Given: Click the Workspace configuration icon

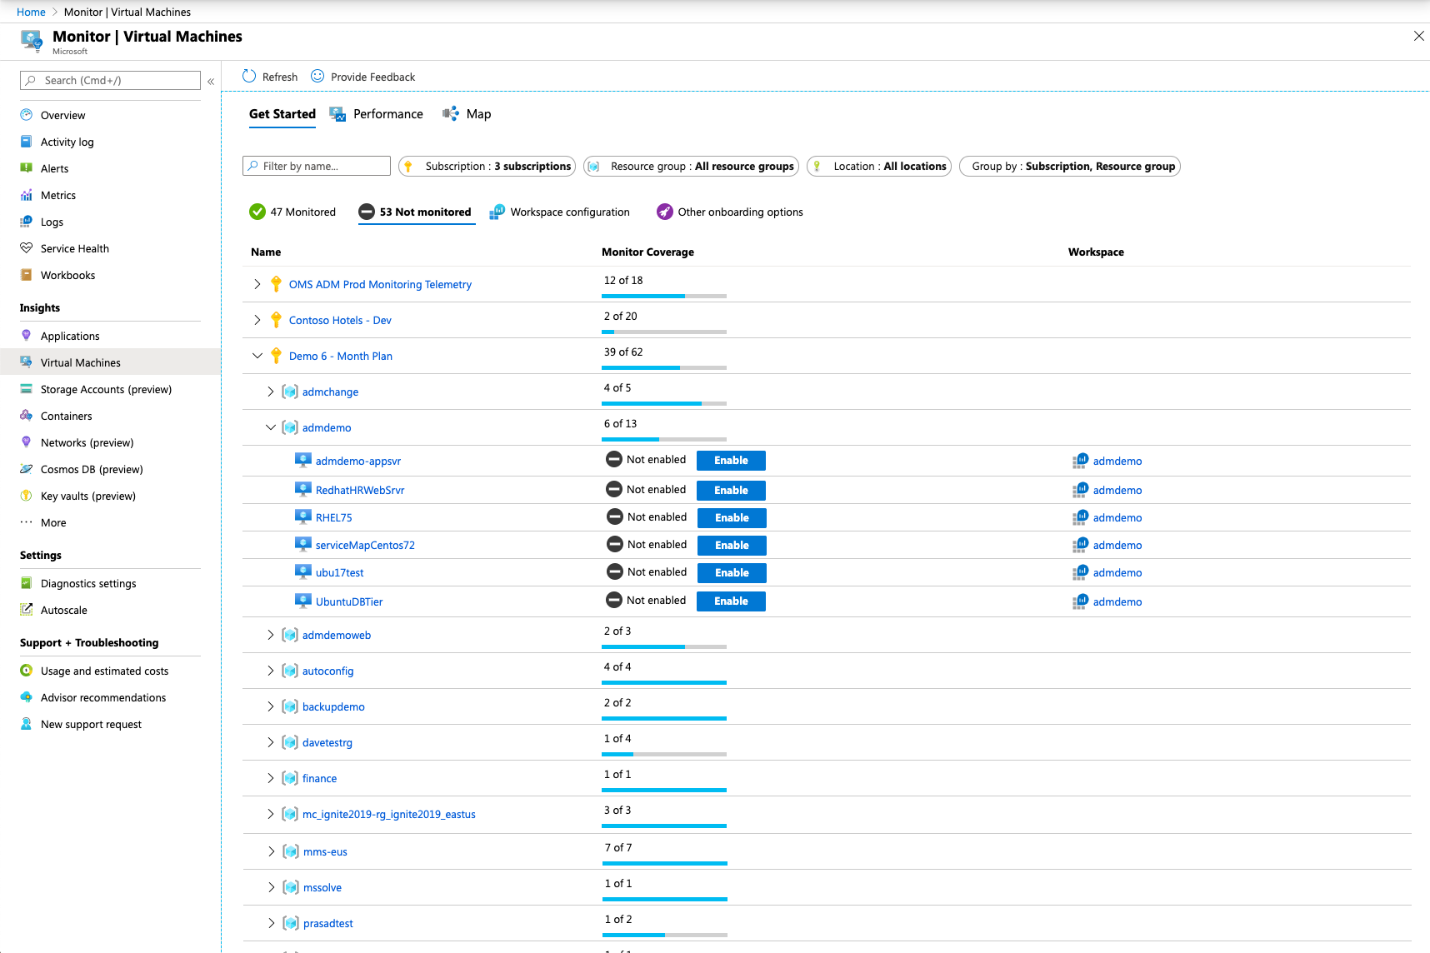Looking at the screenshot, I should (x=497, y=212).
